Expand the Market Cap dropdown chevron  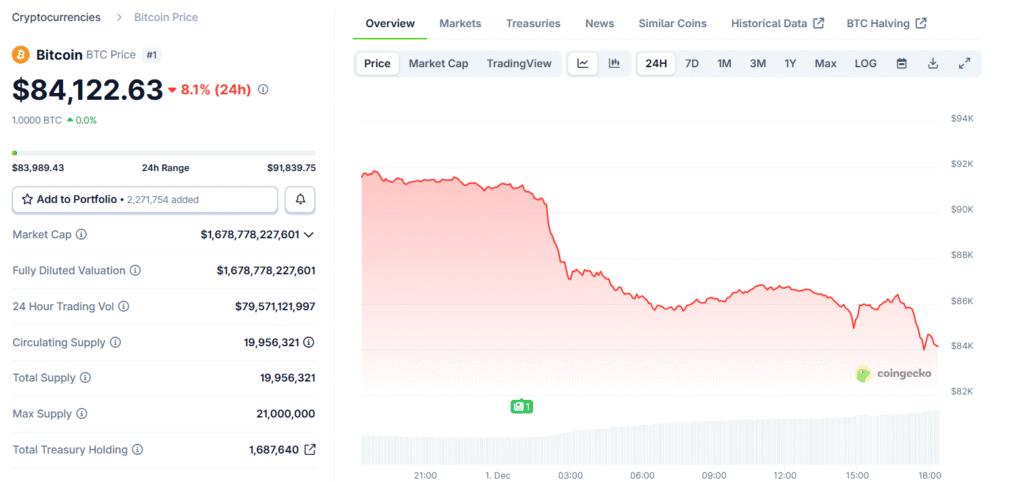tap(309, 234)
